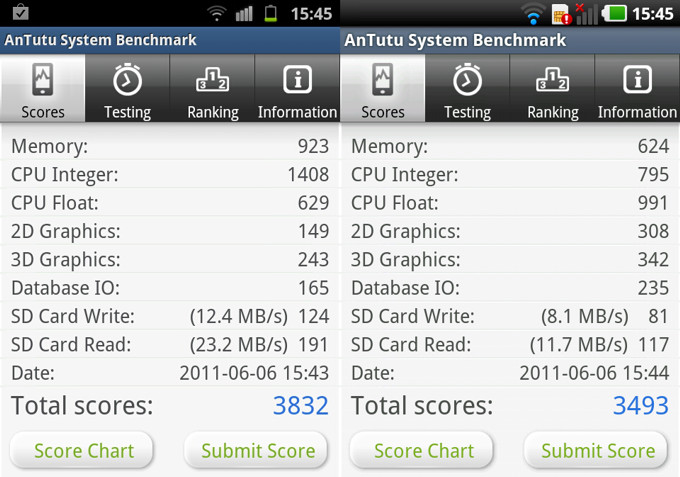
Task: Select CPU Integer score 1408
Action: [x=308, y=174]
